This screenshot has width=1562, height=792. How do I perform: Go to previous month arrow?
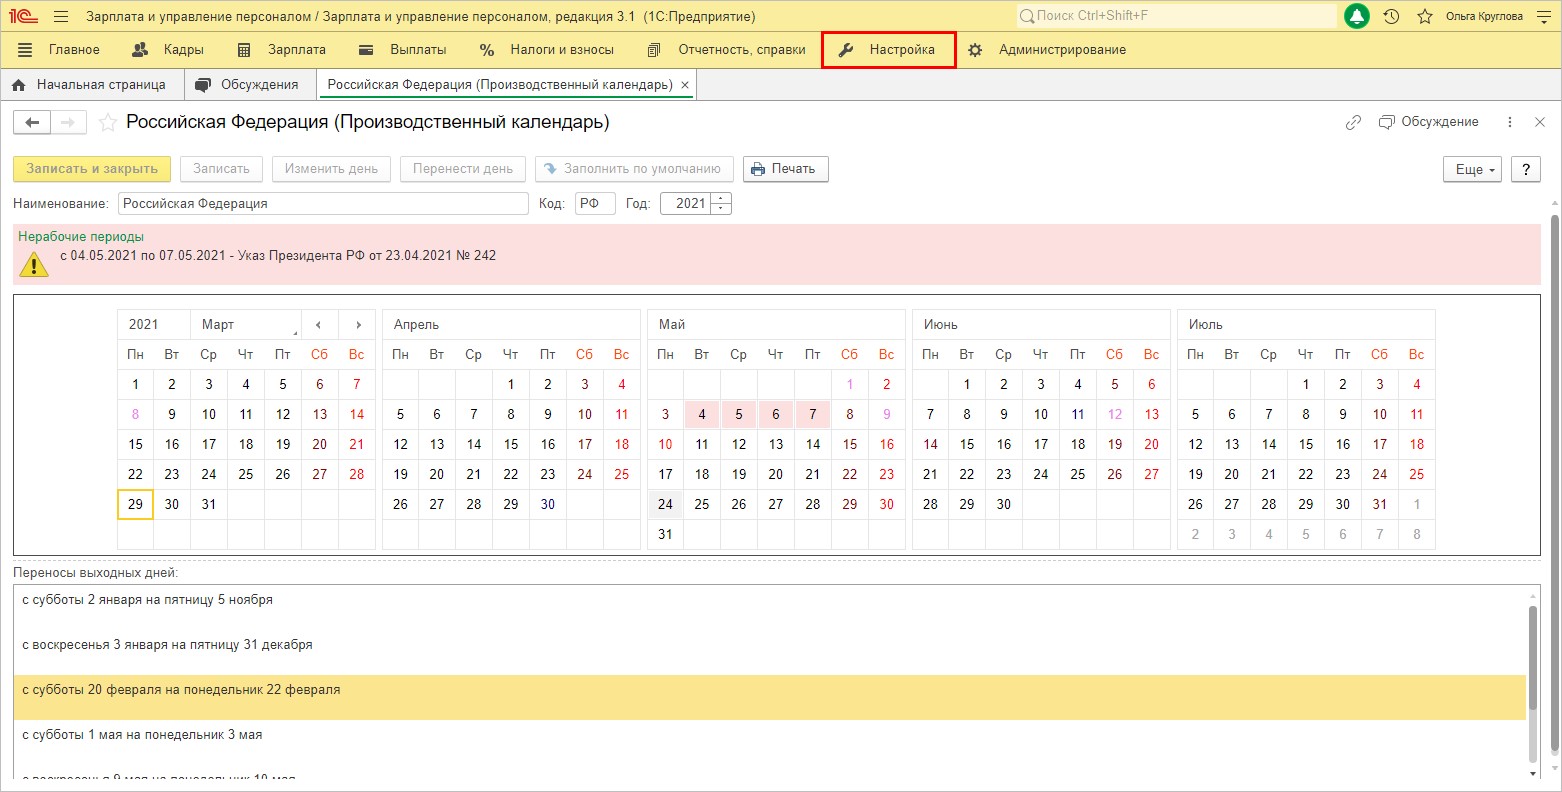pos(318,324)
